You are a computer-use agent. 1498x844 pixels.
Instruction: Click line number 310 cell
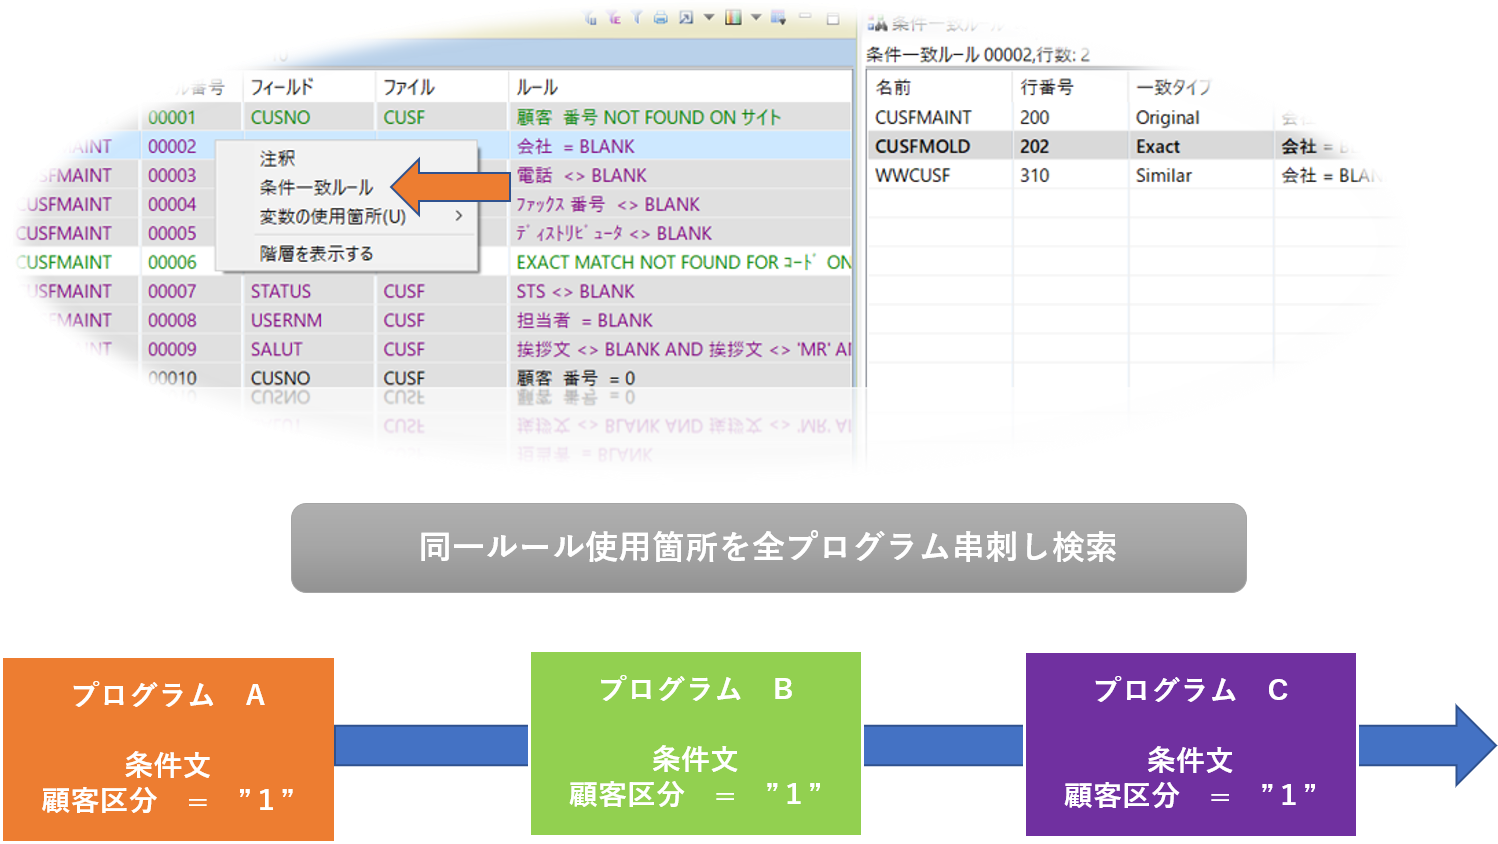point(1034,175)
